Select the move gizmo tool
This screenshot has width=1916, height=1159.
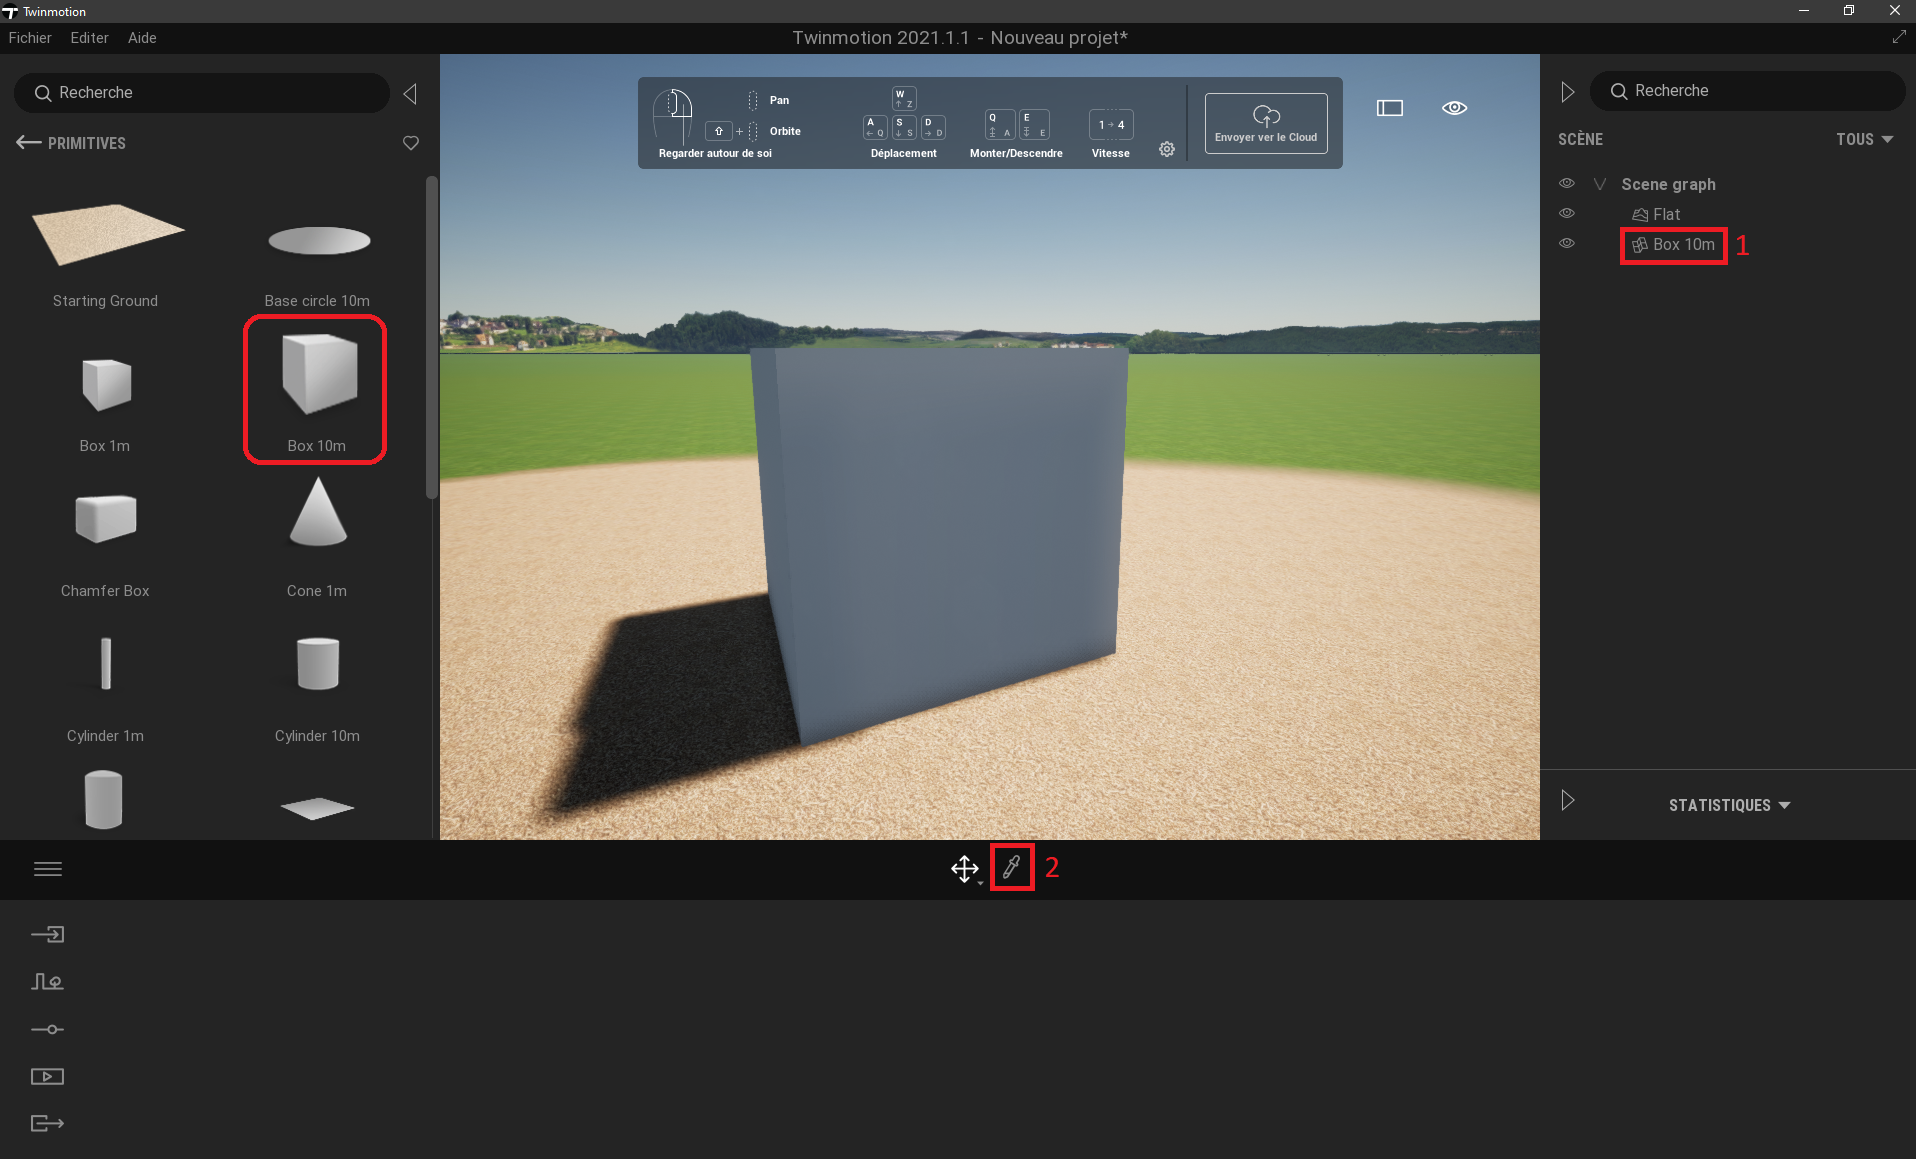[x=962, y=868]
